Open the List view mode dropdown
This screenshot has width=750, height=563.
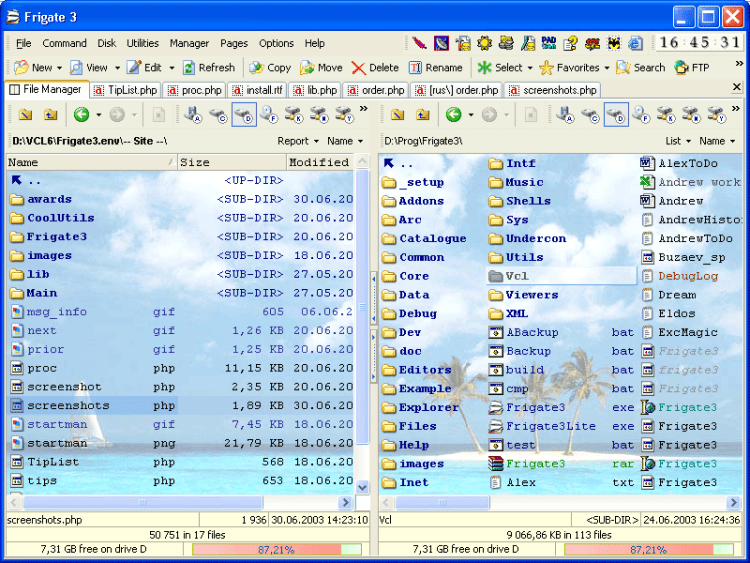677,141
